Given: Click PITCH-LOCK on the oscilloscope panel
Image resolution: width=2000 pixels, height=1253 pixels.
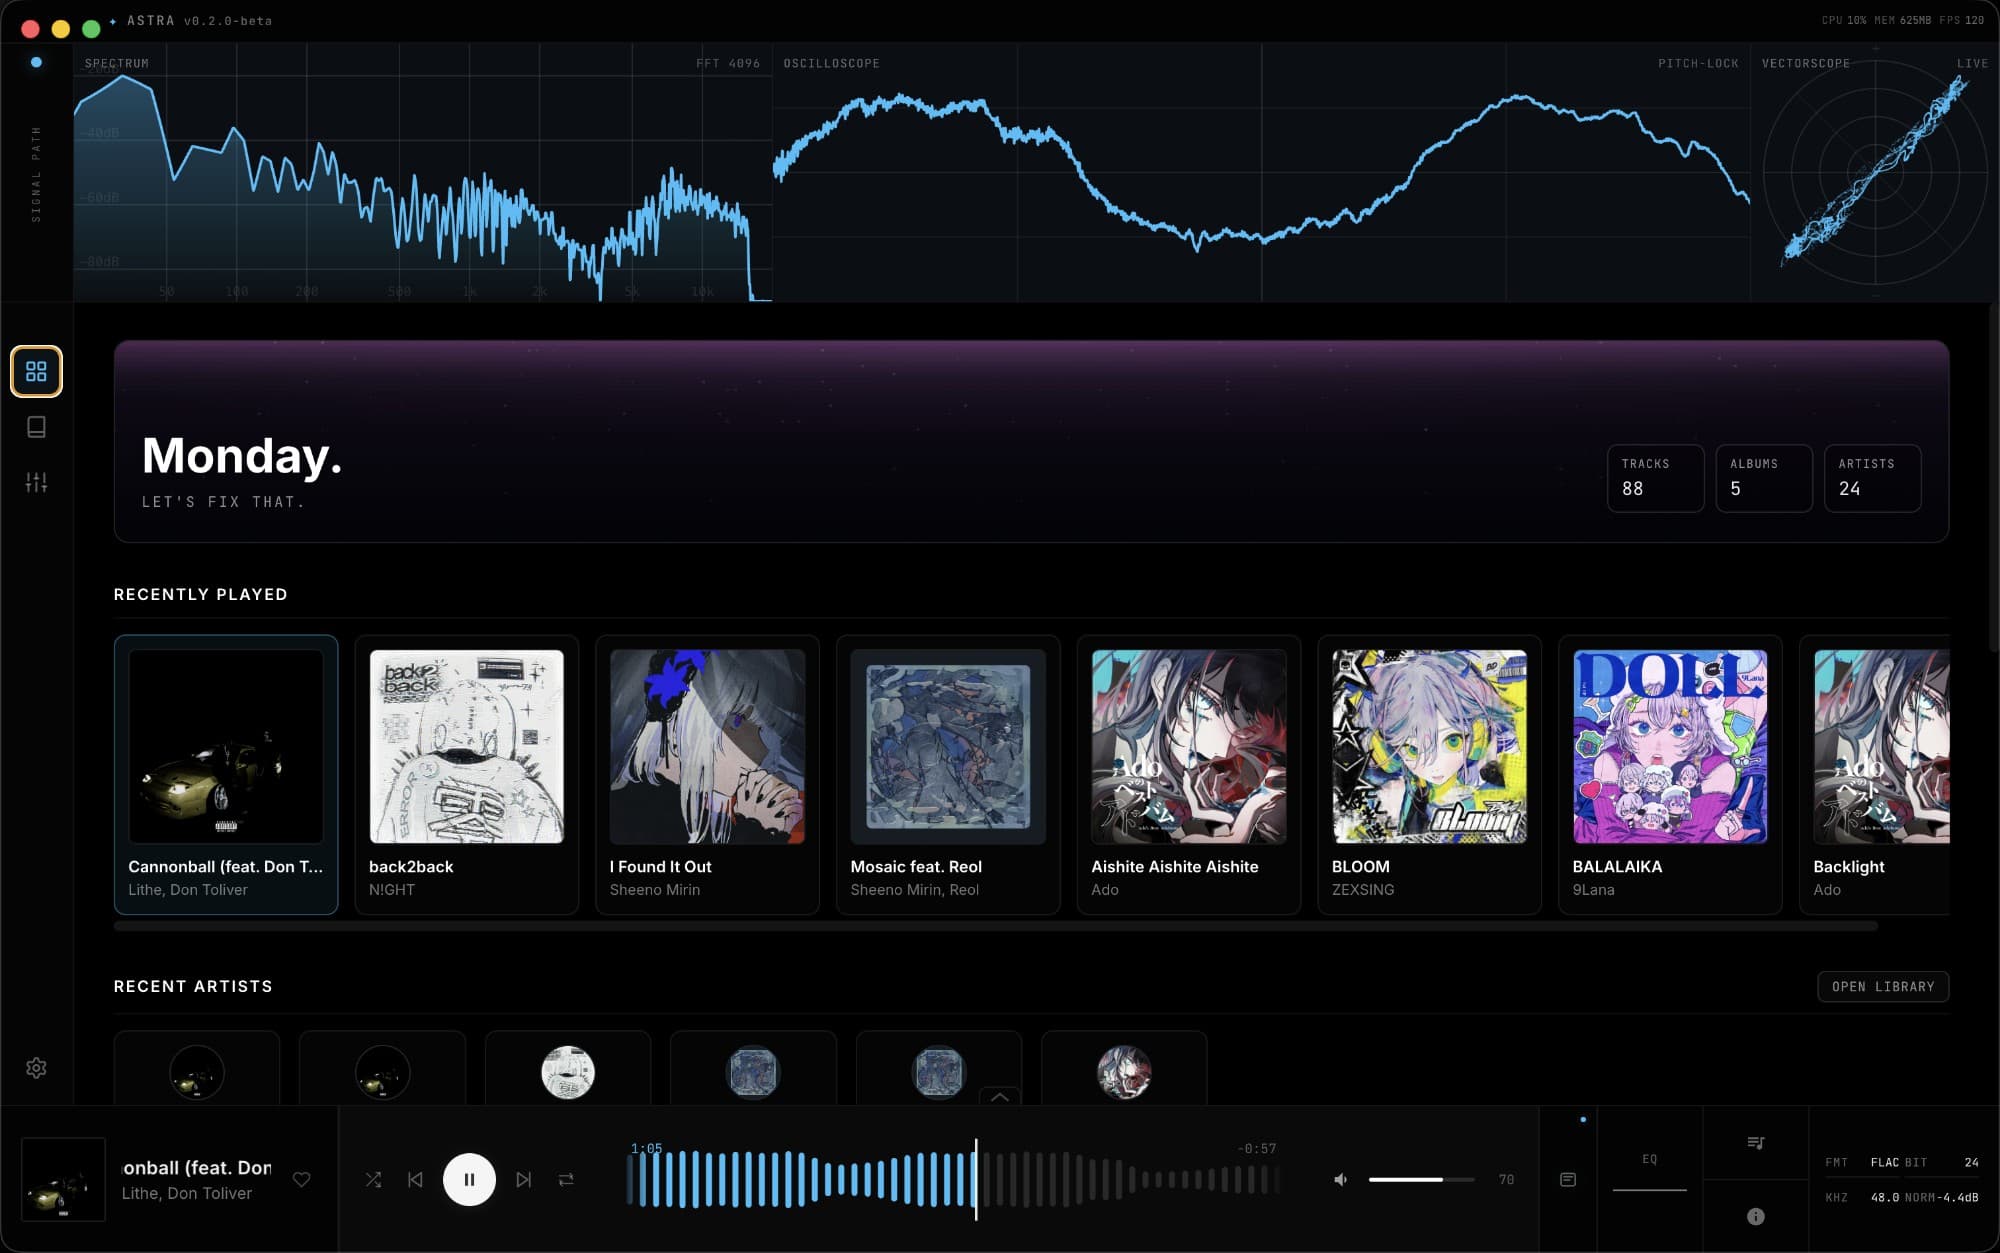Looking at the screenshot, I should [x=1698, y=63].
